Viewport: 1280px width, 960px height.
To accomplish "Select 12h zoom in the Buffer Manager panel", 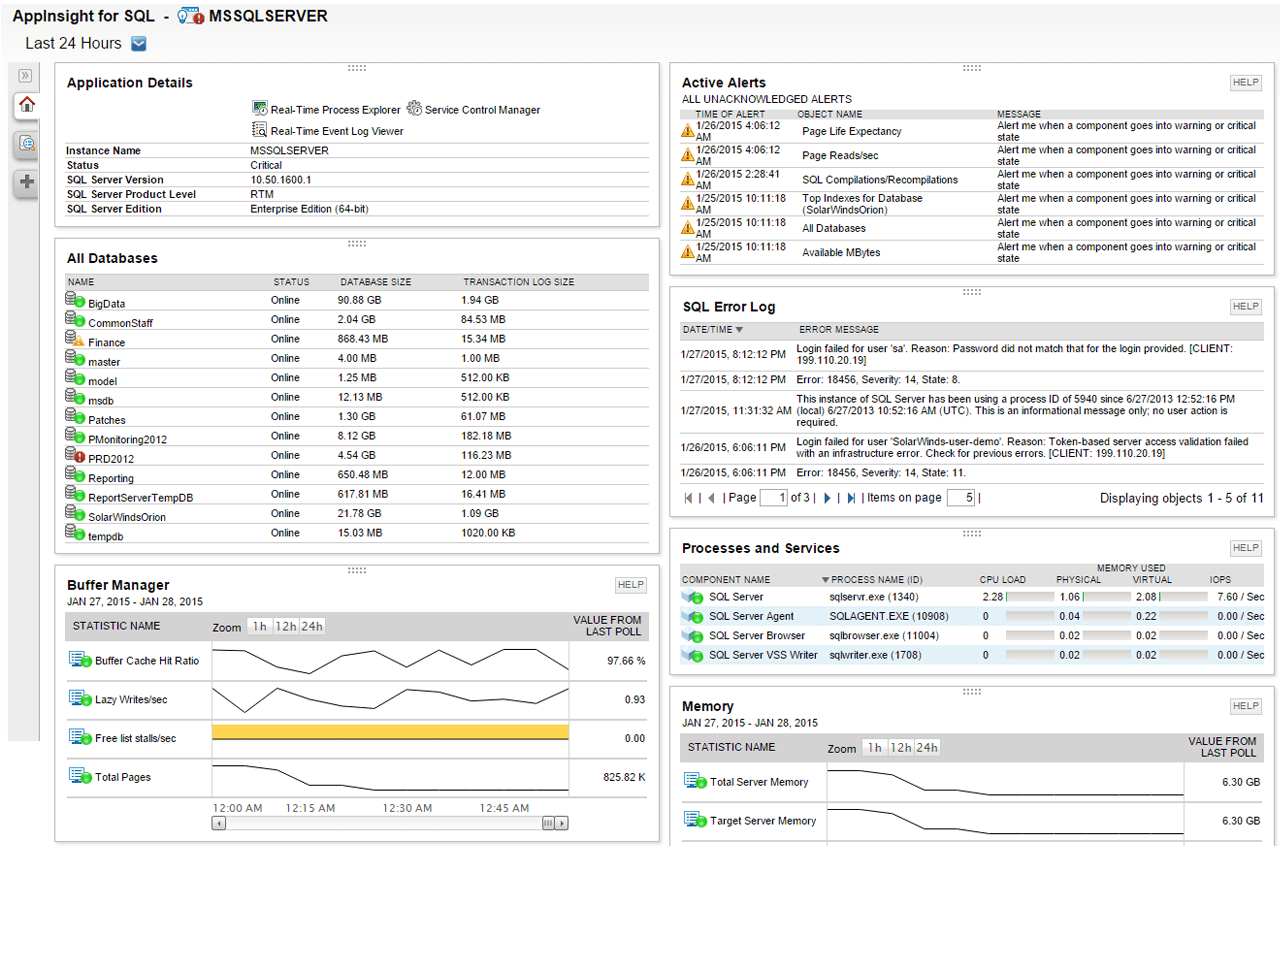I will pos(286,626).
